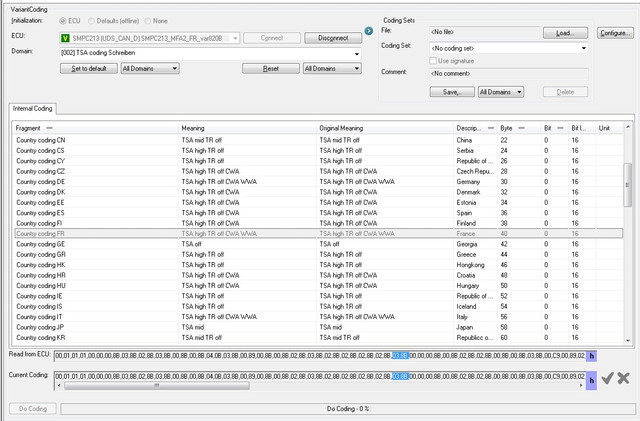Click the Reset button
The width and height of the screenshot is (640, 421).
click(x=271, y=68)
